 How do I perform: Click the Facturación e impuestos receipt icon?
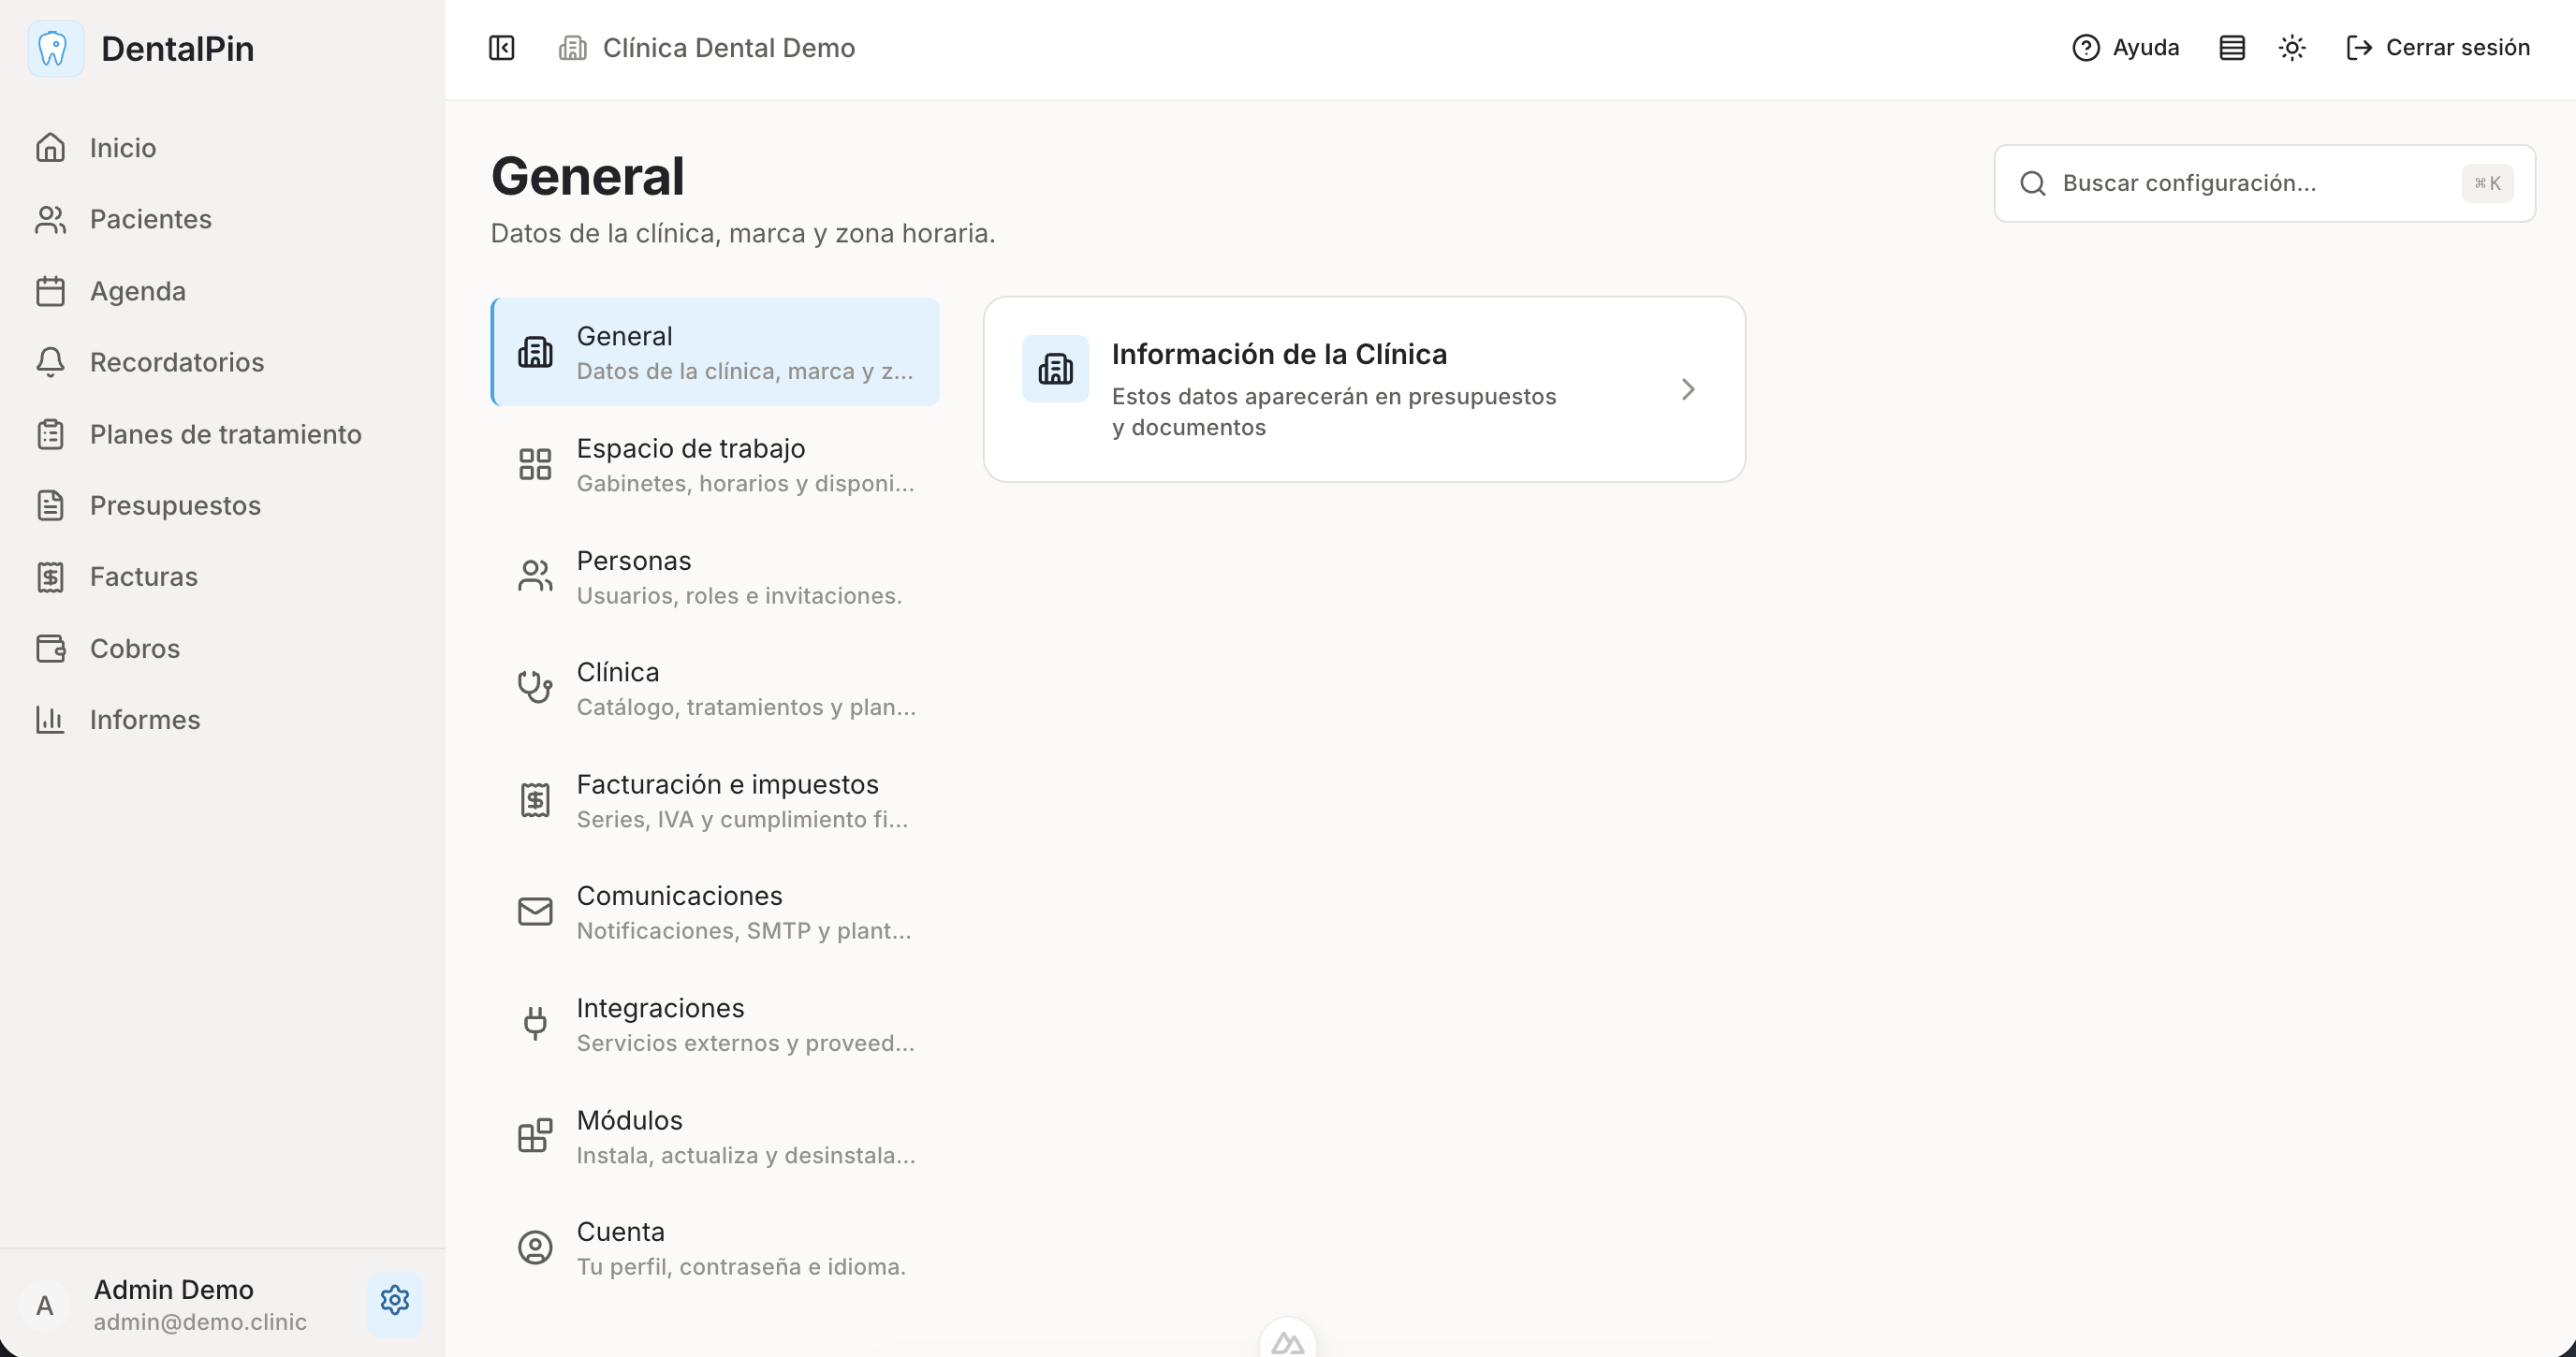pyautogui.click(x=535, y=800)
